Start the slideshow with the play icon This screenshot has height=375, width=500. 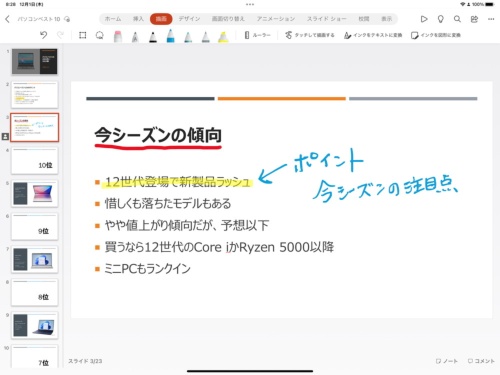pyautogui.click(x=424, y=19)
